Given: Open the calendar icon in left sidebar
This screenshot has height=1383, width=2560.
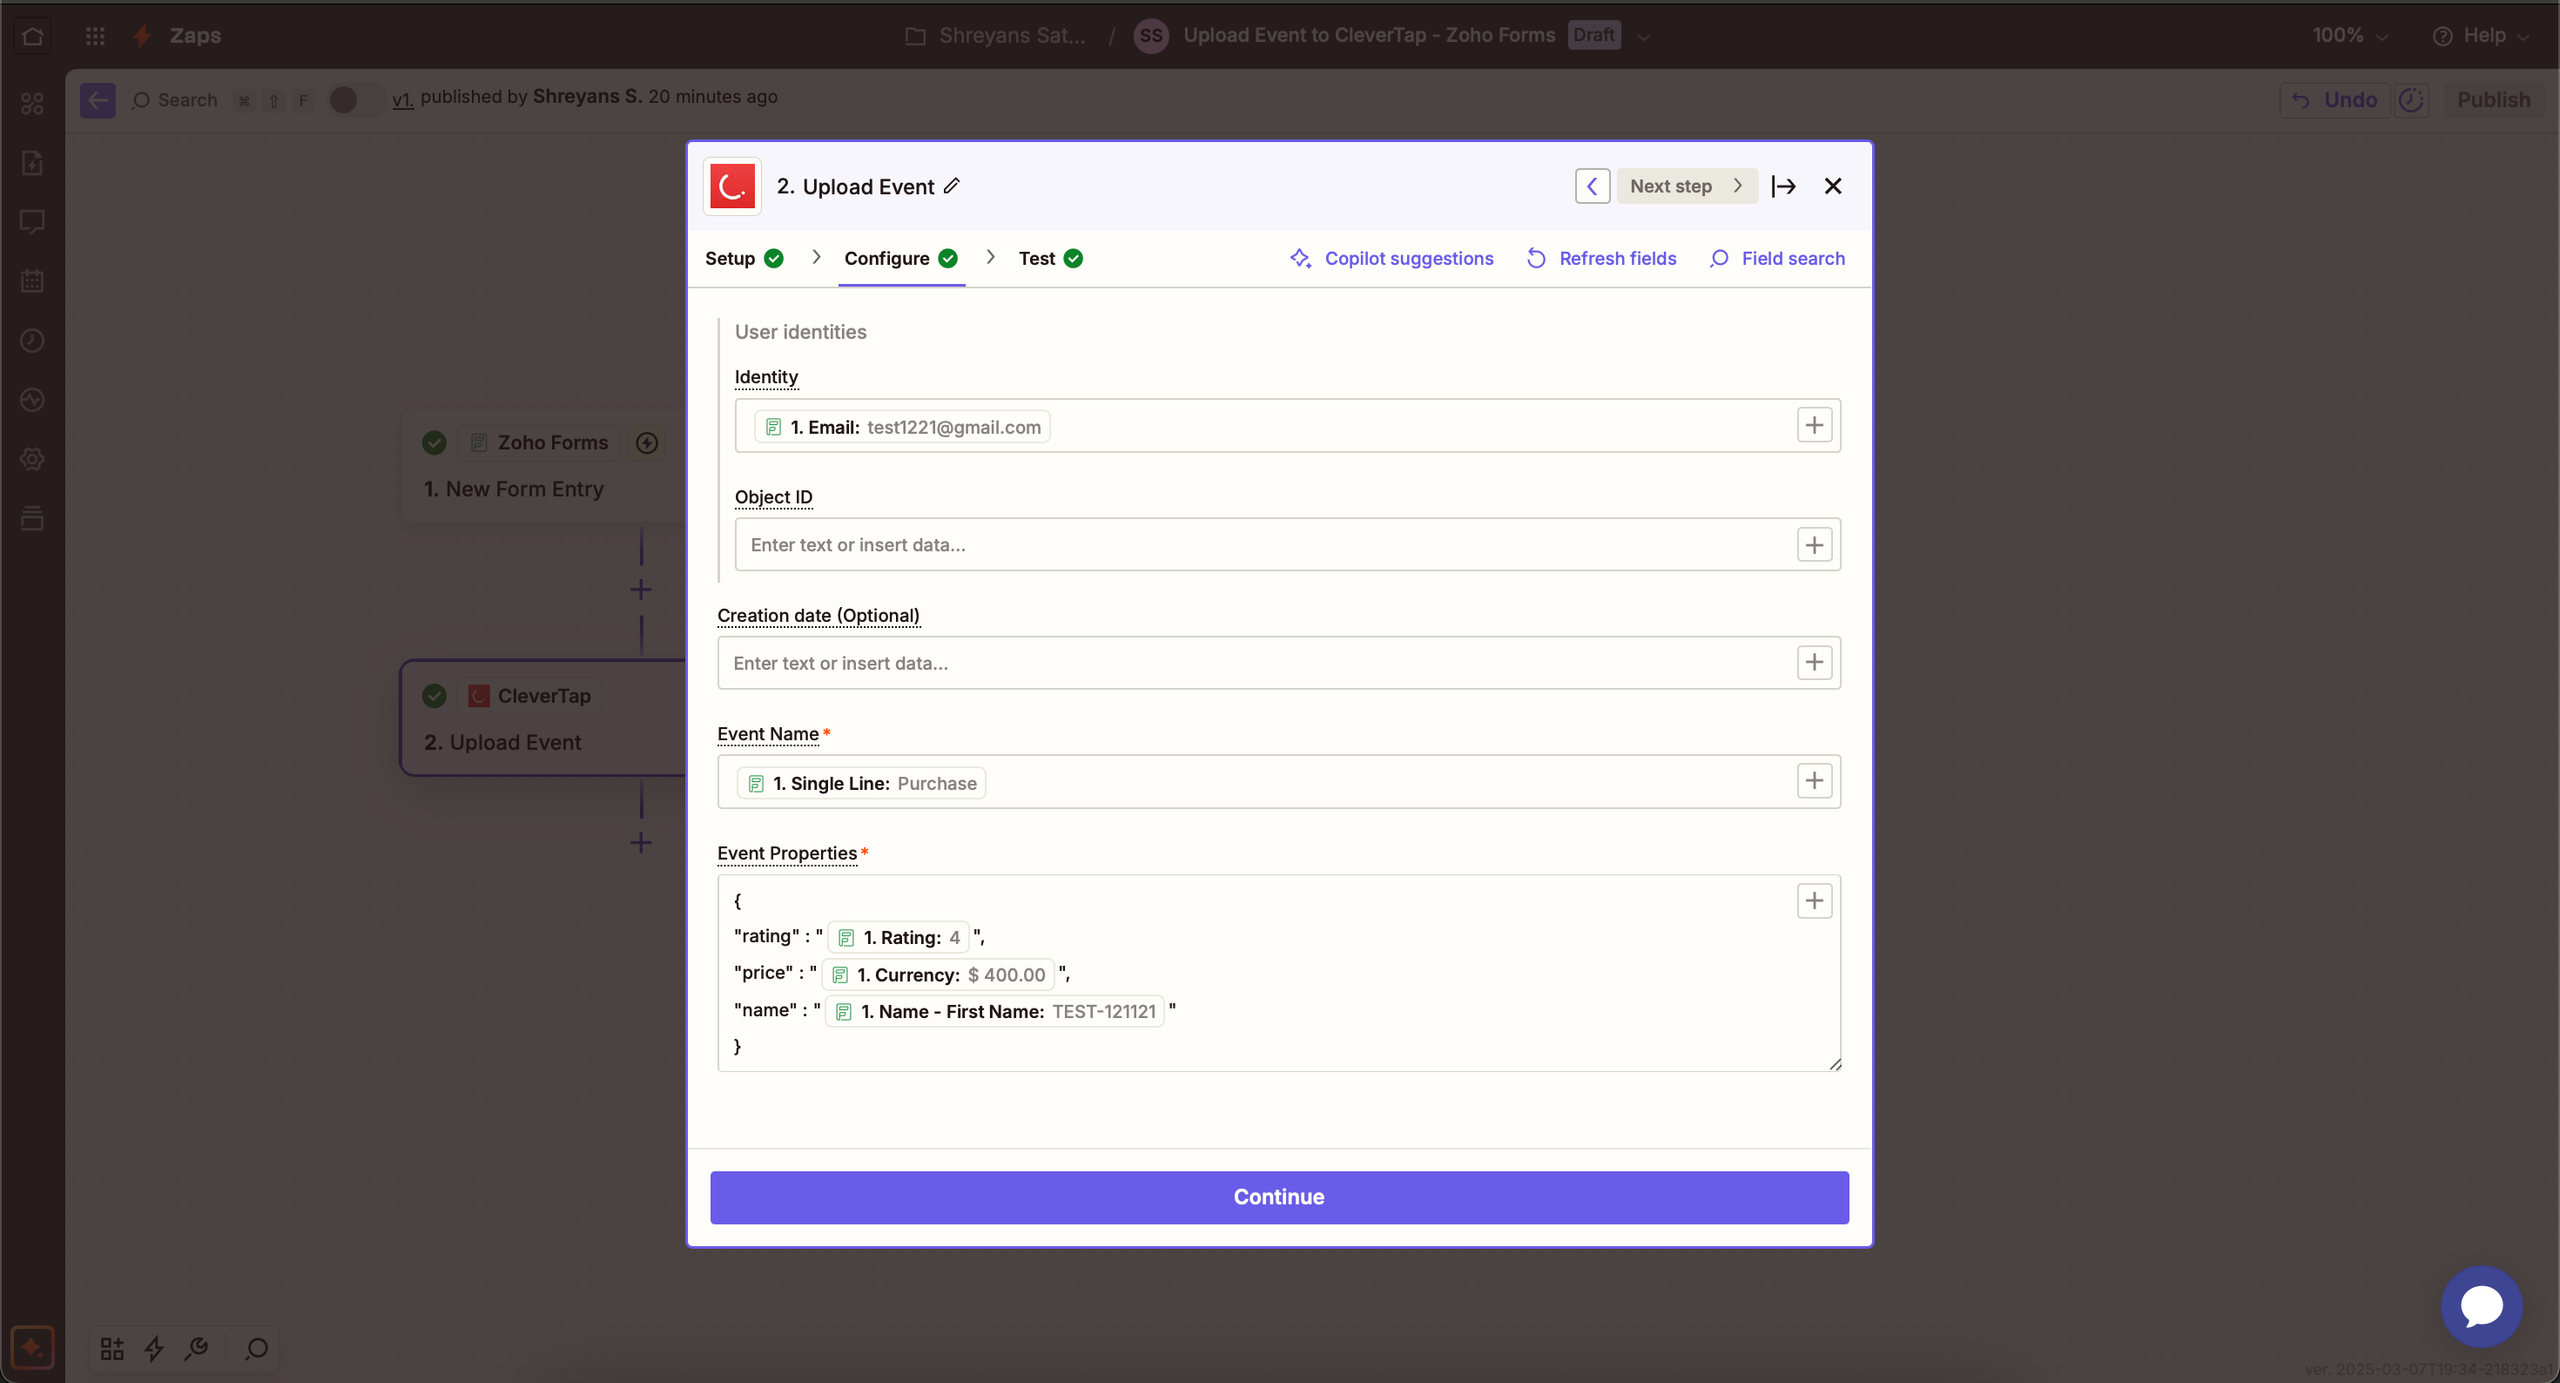Looking at the screenshot, I should point(32,281).
